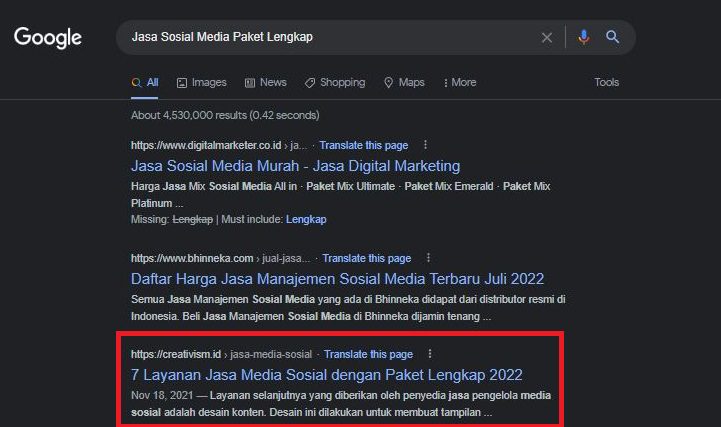
Task: Click the https://creativism.id URL text
Action: tap(176, 354)
